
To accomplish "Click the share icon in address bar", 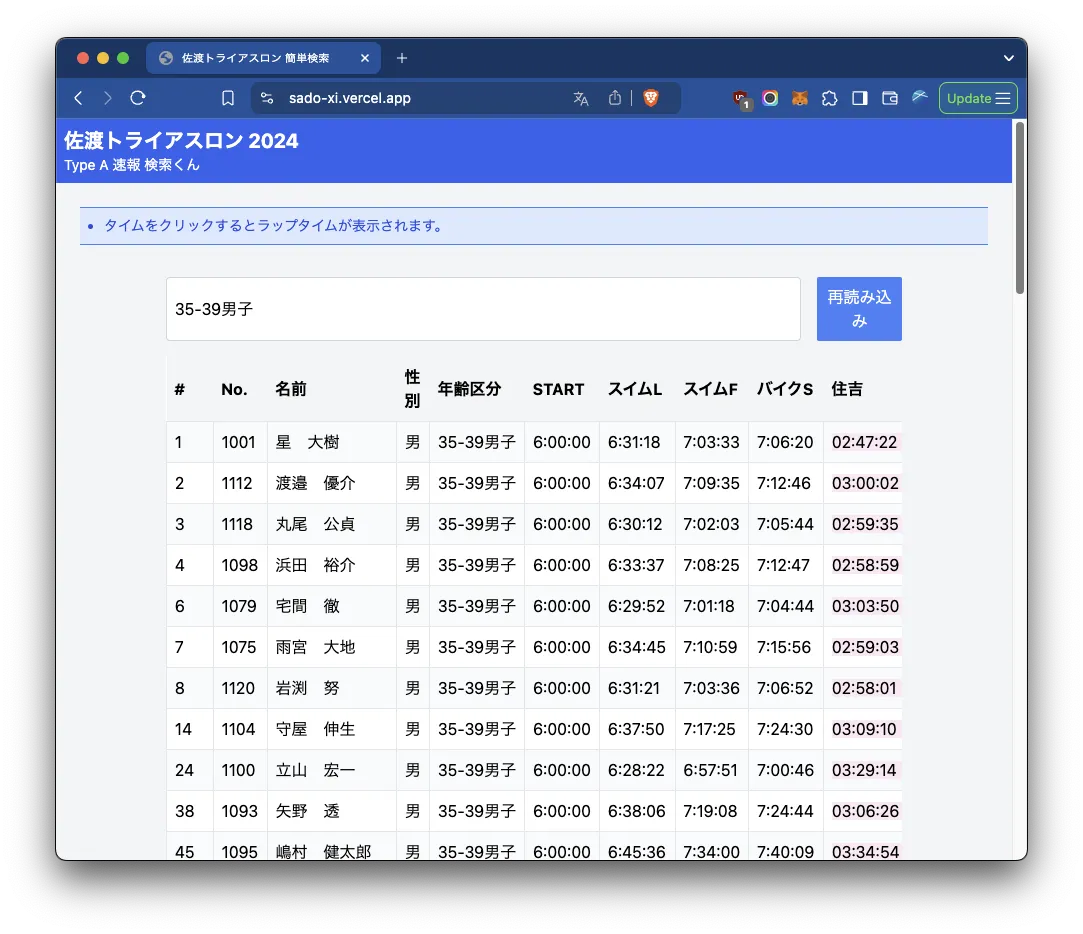I will coord(615,98).
